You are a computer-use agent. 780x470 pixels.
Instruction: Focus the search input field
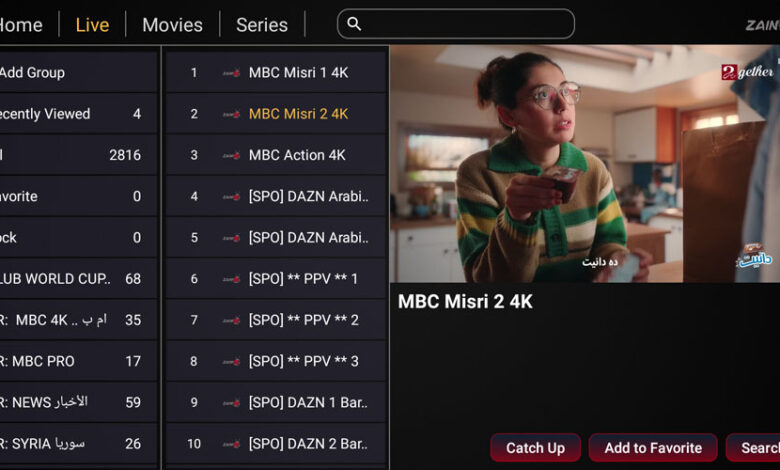[x=456, y=24]
